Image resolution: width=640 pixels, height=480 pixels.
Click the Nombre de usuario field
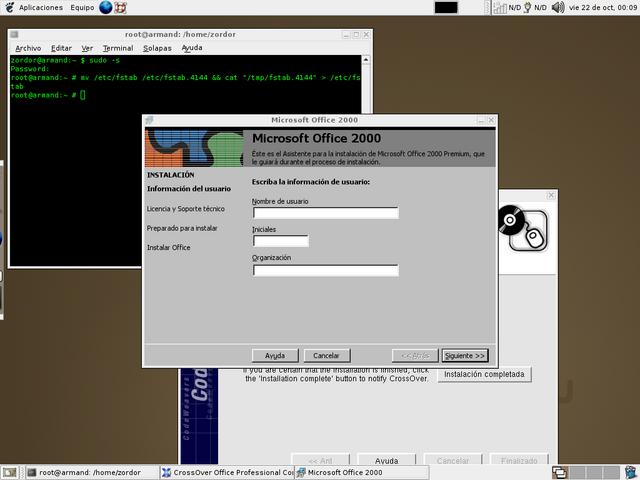[x=325, y=213]
